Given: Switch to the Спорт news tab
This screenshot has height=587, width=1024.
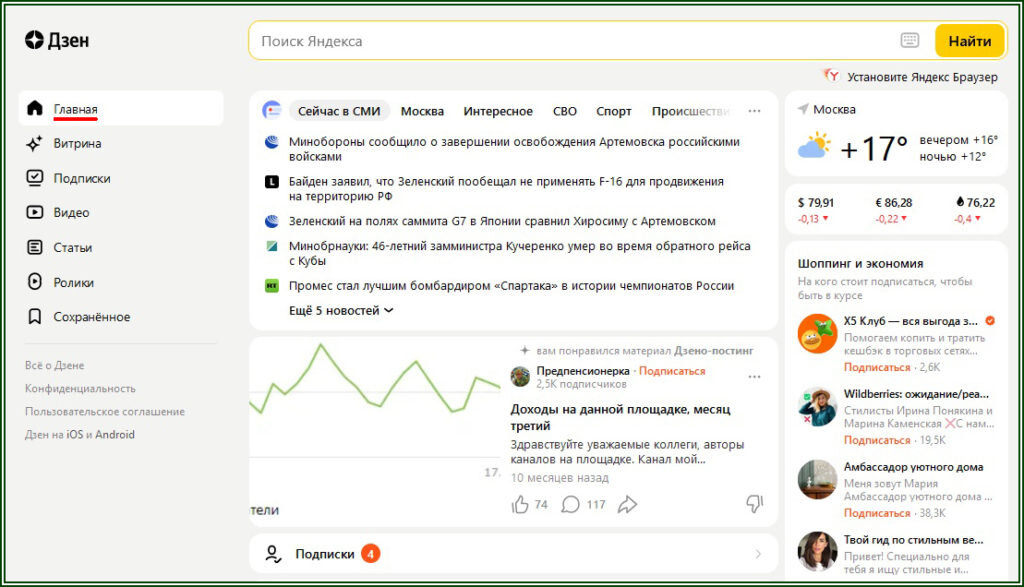Looking at the screenshot, I should click(x=613, y=111).
